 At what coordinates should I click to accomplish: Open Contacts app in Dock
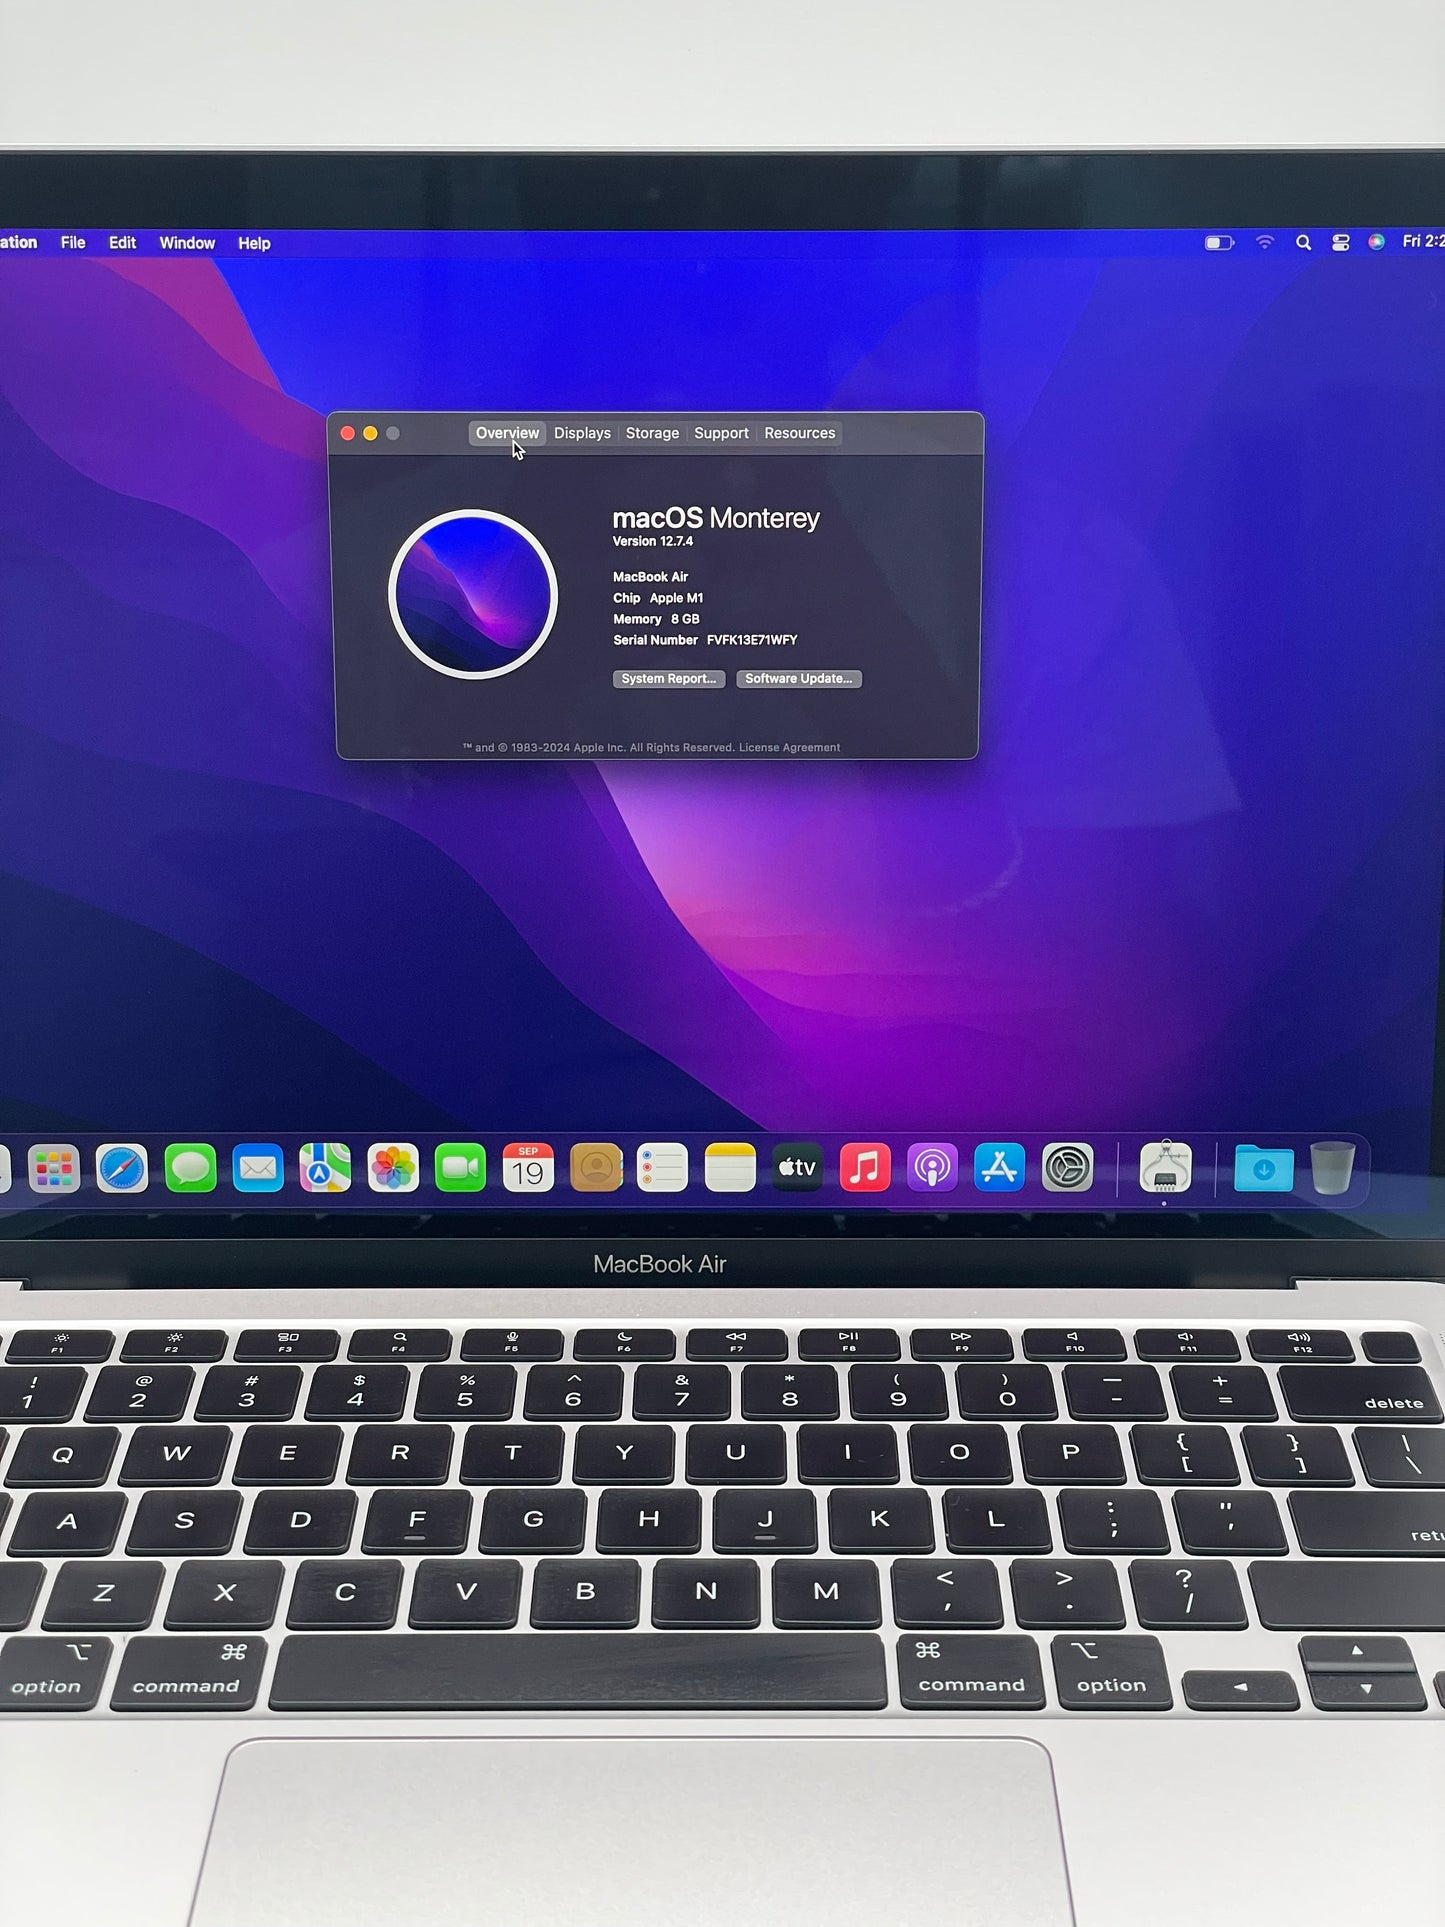(x=596, y=1168)
